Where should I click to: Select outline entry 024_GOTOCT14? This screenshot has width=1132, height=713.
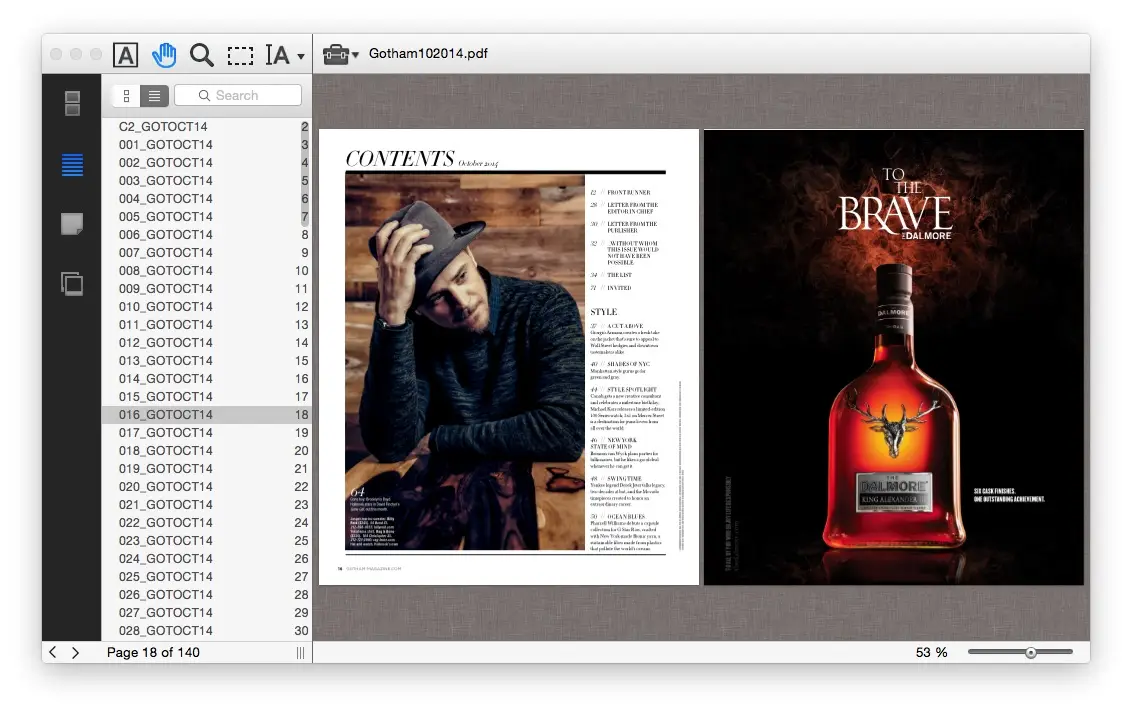206,559
